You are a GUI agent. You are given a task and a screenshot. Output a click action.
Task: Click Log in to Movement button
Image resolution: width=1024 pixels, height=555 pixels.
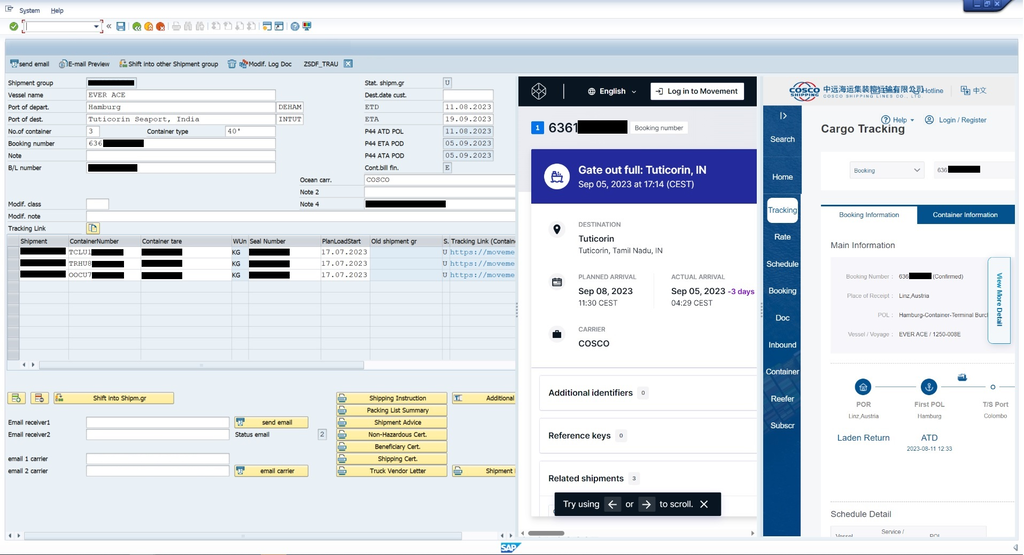point(697,91)
